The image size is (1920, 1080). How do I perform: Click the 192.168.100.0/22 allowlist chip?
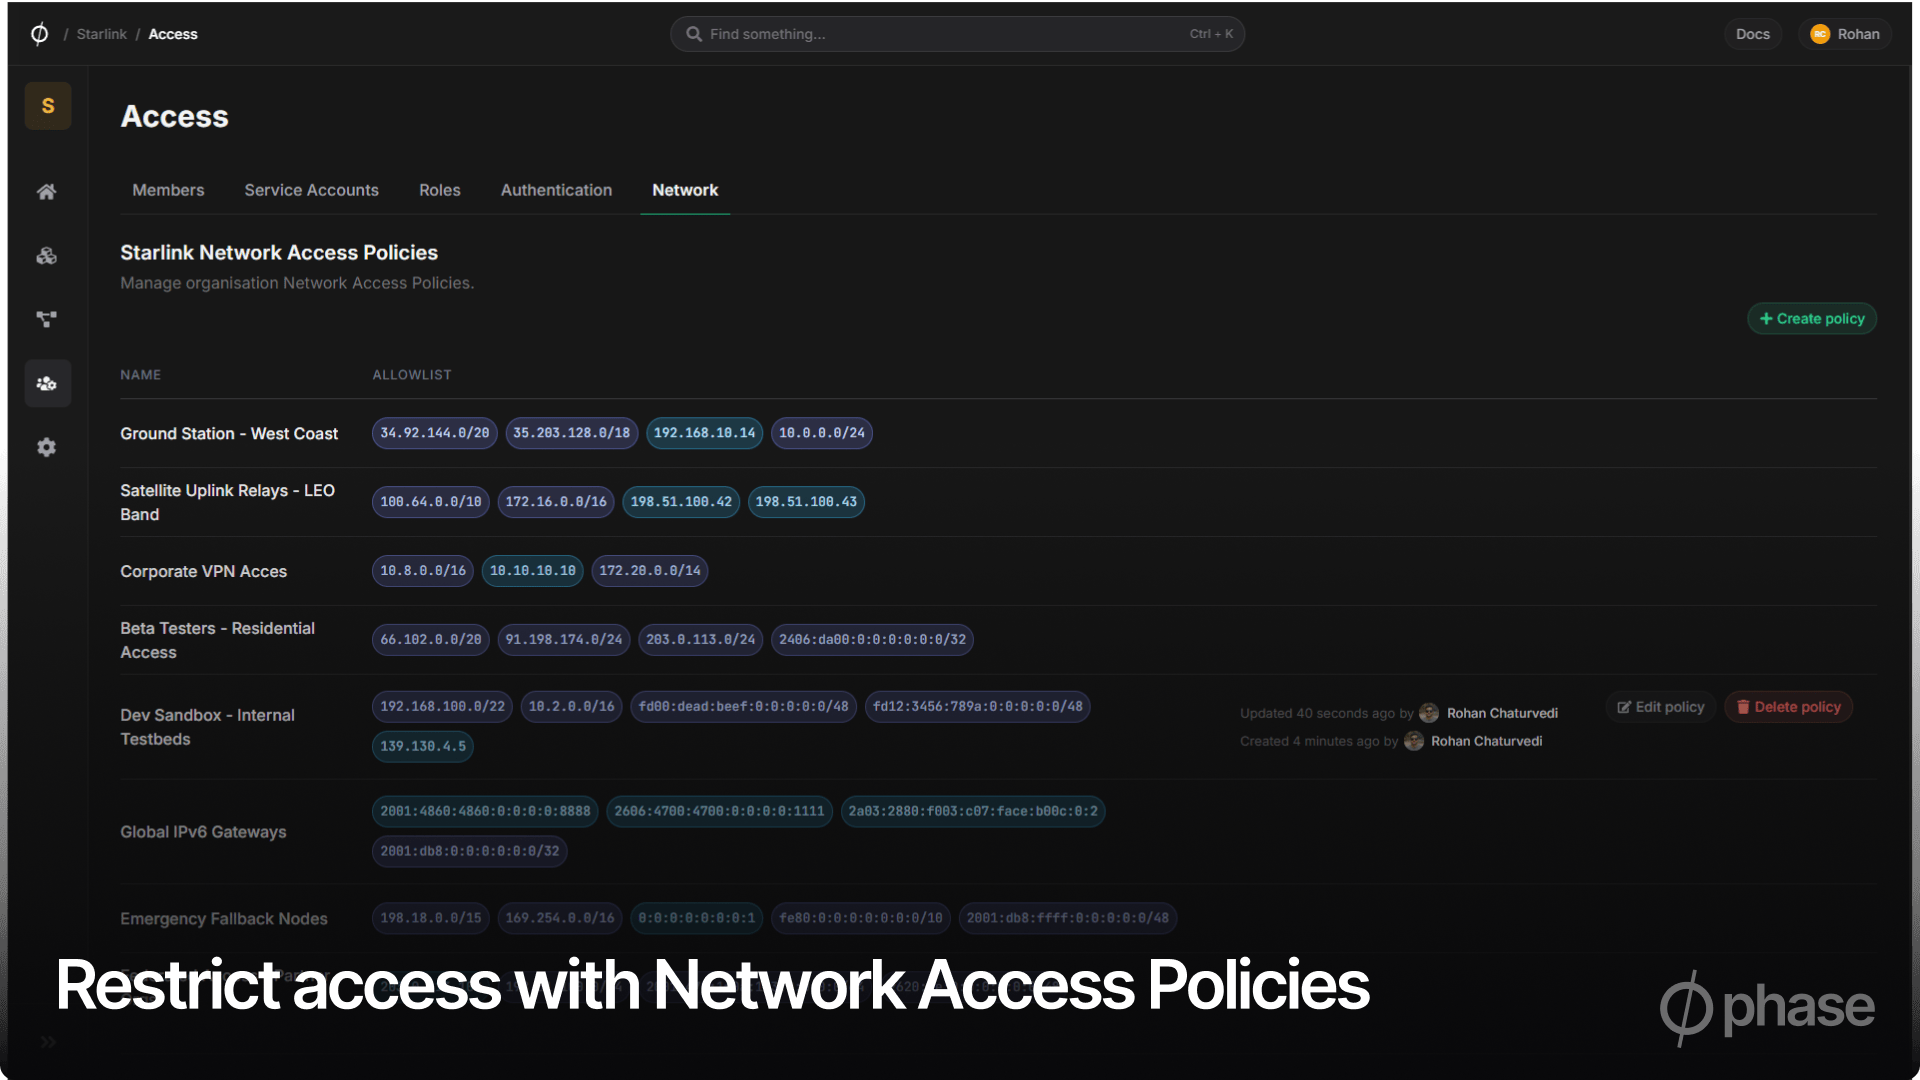tap(443, 707)
